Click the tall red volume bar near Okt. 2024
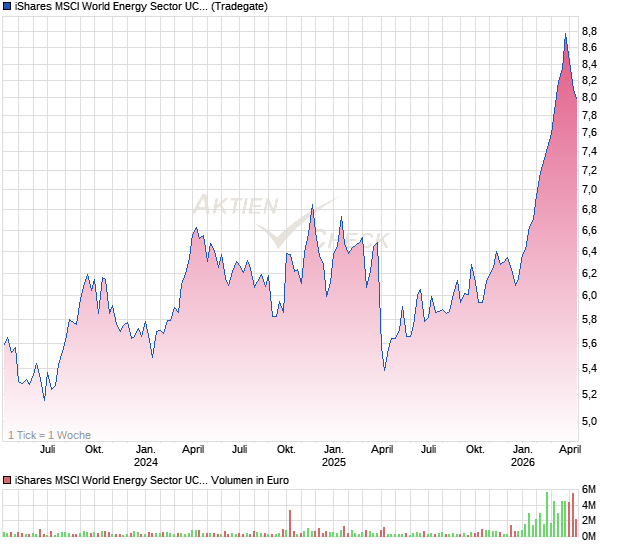620x546 pixels. tap(289, 522)
